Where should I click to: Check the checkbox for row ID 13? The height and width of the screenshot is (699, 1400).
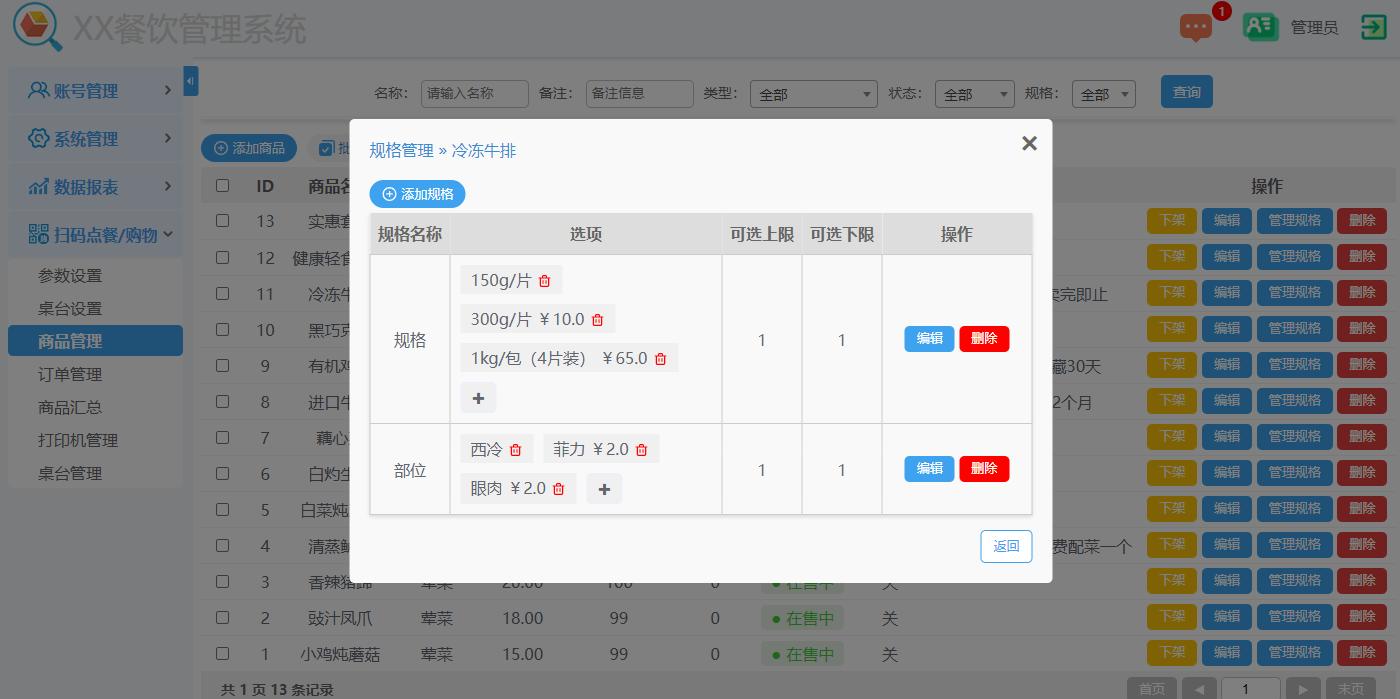click(221, 221)
